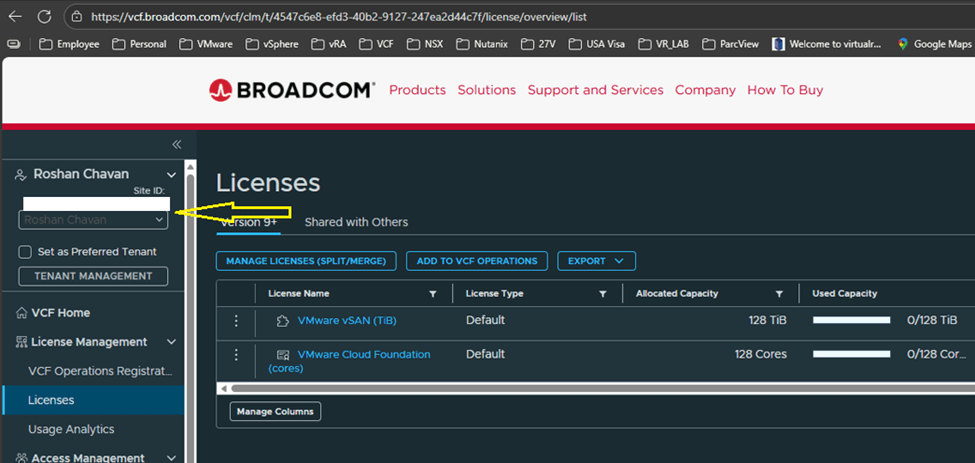Click the License Type column filter icon
The height and width of the screenshot is (463, 975).
[603, 294]
